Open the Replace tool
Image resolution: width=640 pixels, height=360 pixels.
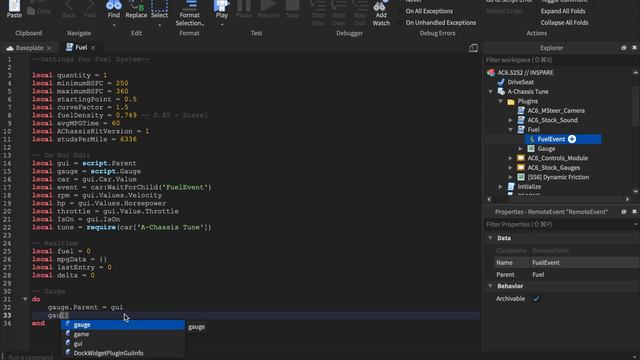tap(136, 5)
